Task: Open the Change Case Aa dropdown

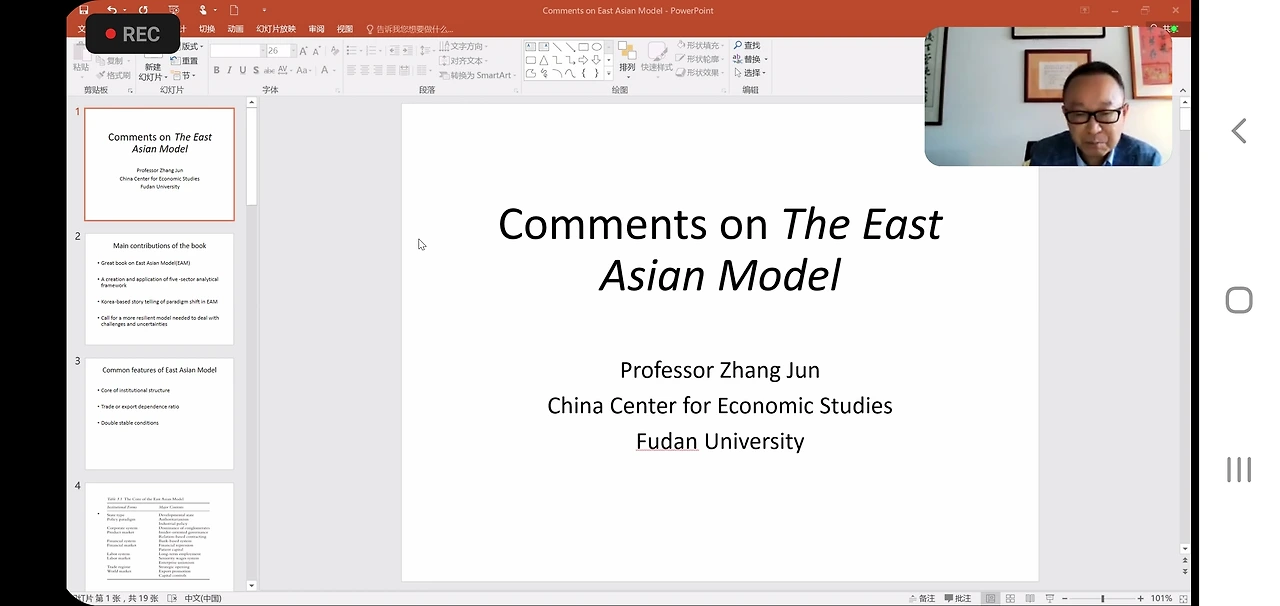Action: [303, 70]
